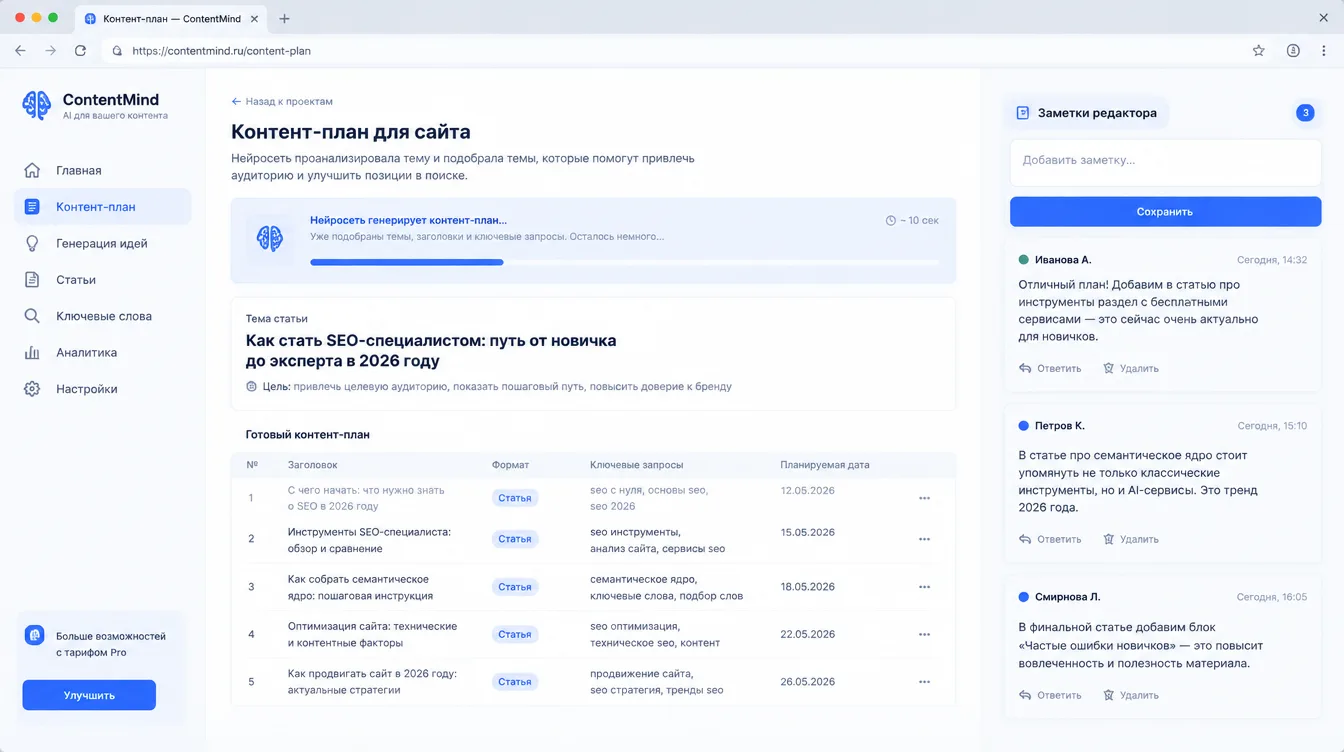Click the browser address bar URL

tap(221, 51)
